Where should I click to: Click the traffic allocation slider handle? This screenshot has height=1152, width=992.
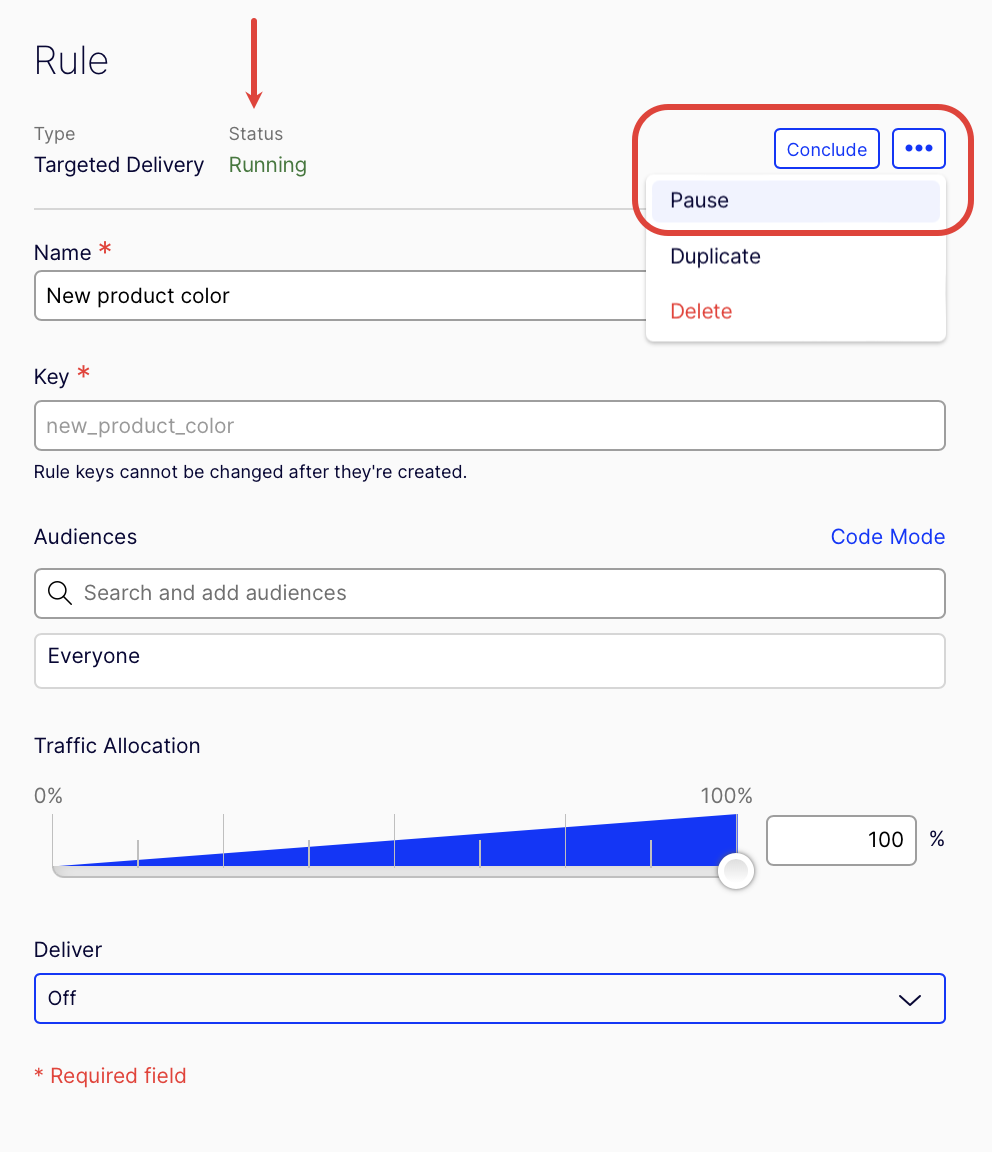[x=736, y=871]
